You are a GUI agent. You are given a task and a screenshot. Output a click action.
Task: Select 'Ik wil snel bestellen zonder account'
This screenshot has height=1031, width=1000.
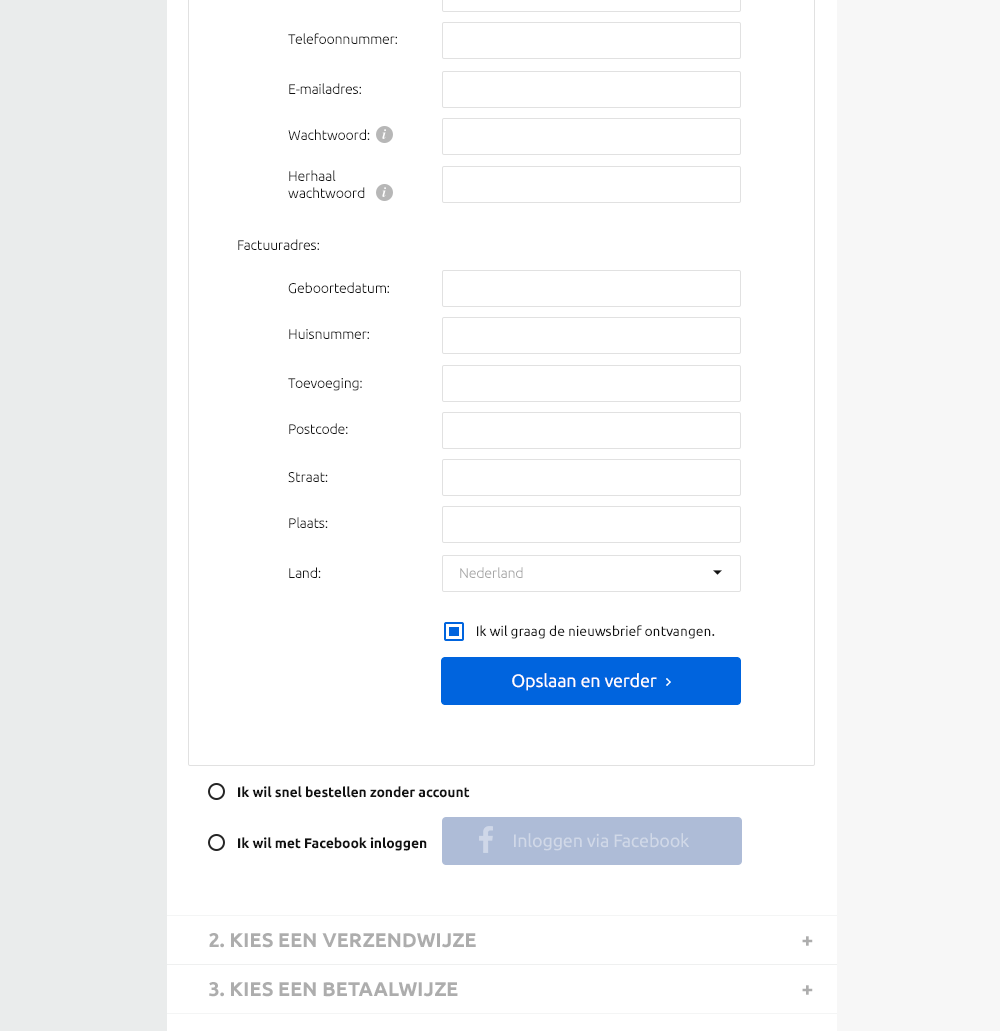tap(216, 792)
